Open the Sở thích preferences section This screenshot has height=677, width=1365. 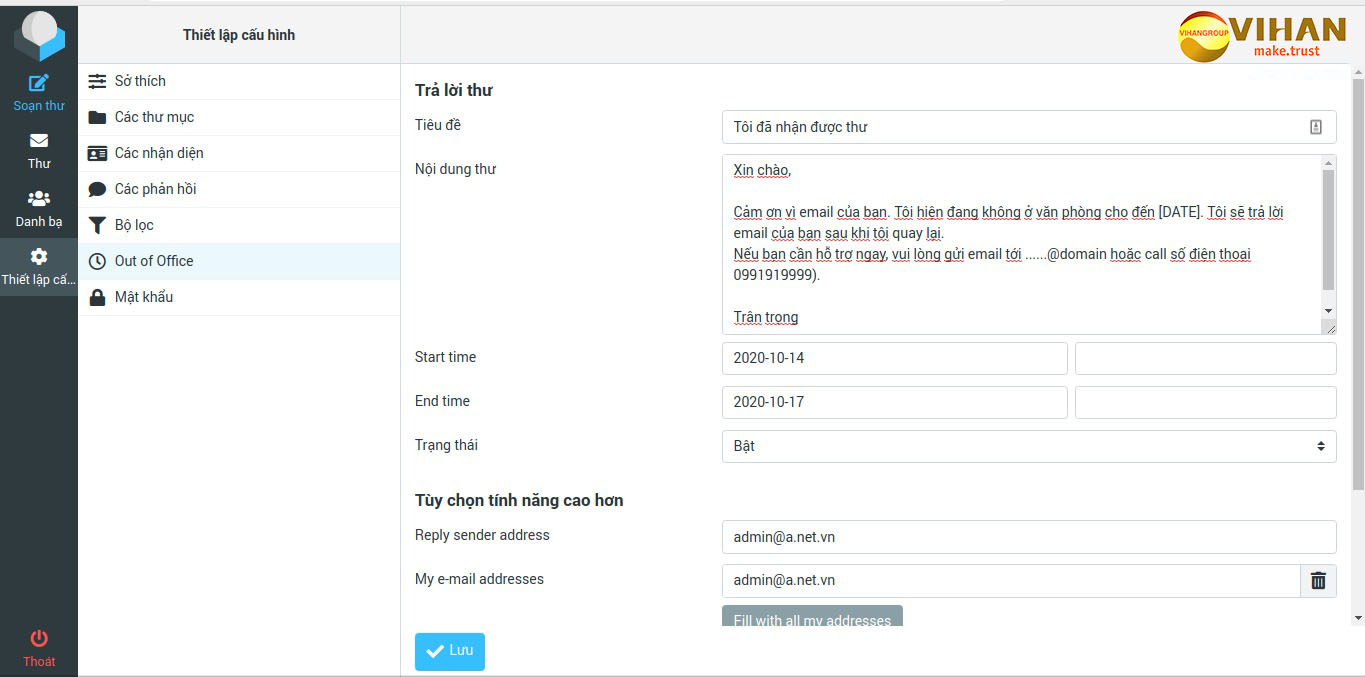(140, 81)
